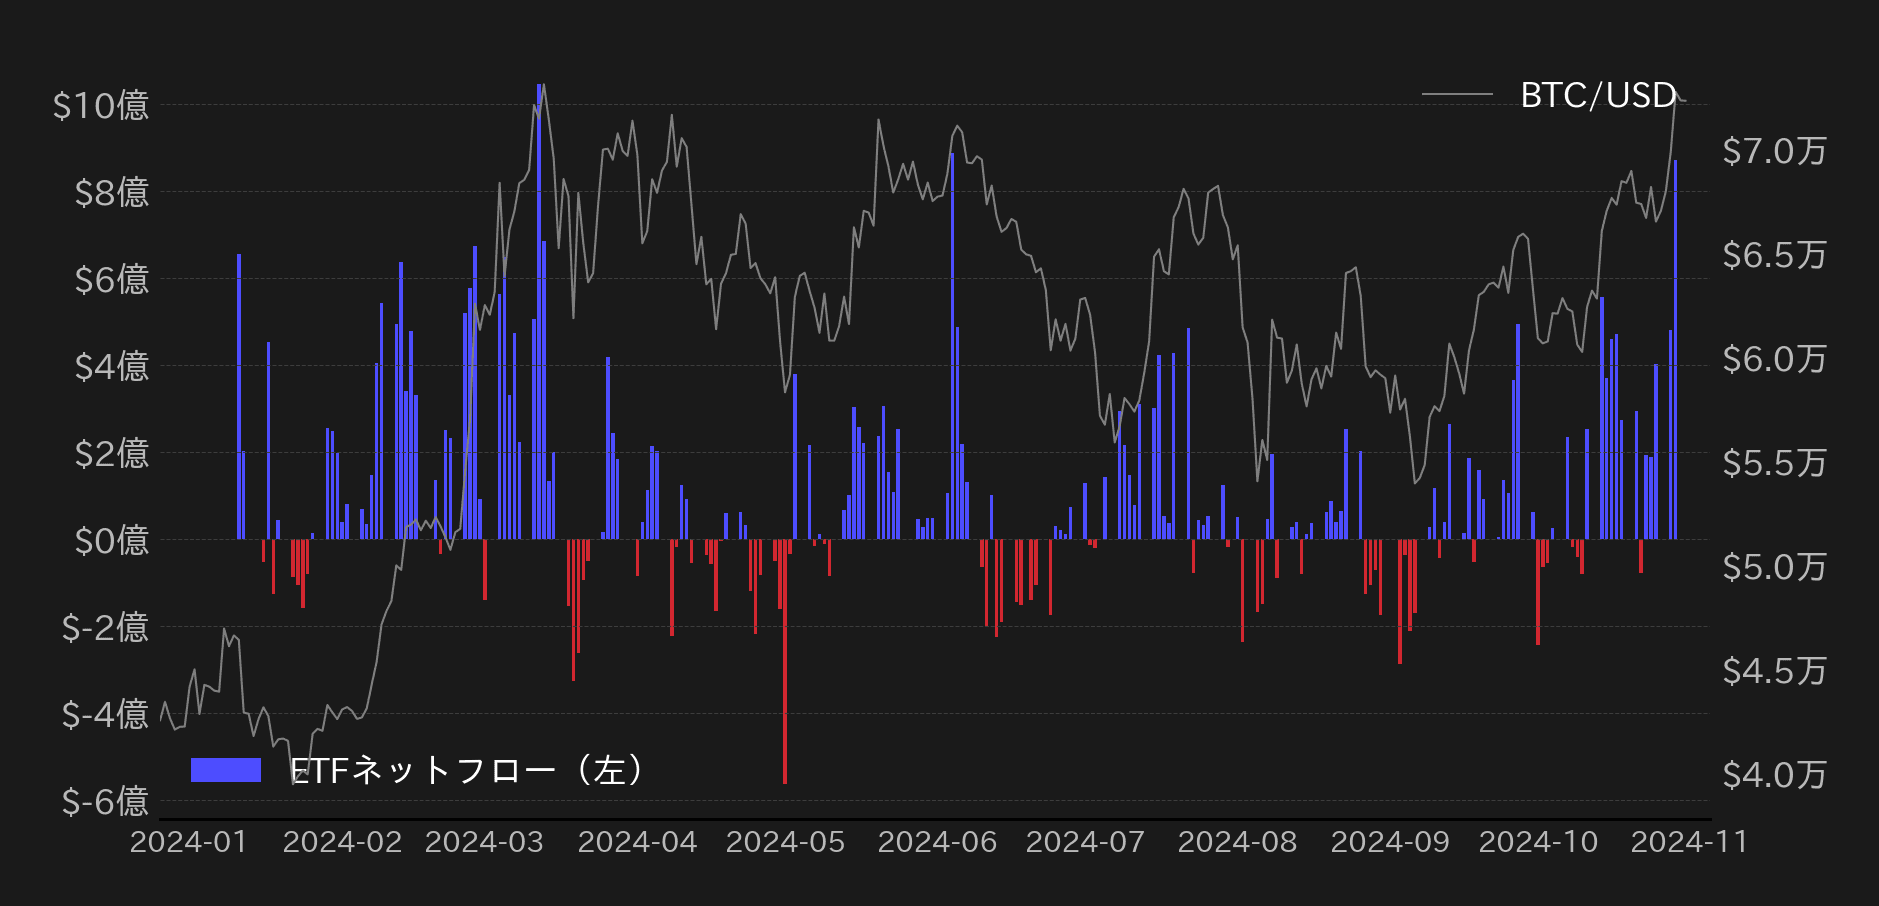Select the $4.0万 right axis label

tap(1773, 774)
